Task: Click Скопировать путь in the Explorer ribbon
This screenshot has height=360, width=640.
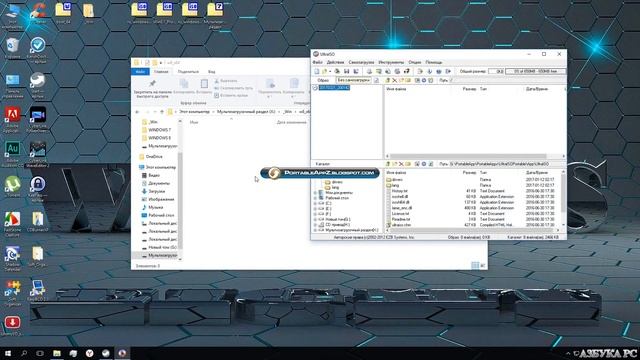Action: [x=233, y=88]
